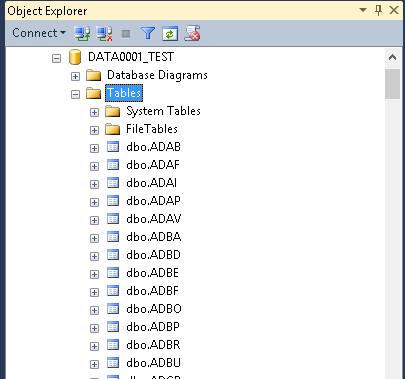Open the Connect dropdown menu
Viewport: 405px width, 379px height.
(39, 33)
